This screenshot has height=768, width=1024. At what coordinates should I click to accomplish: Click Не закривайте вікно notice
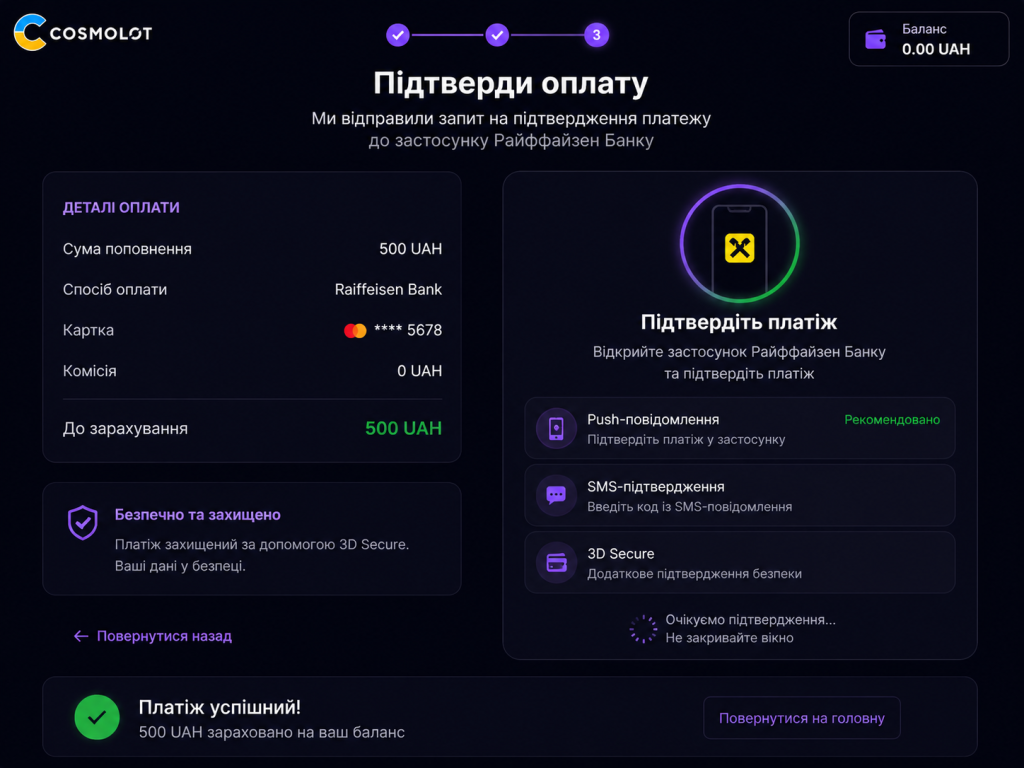tap(729, 638)
